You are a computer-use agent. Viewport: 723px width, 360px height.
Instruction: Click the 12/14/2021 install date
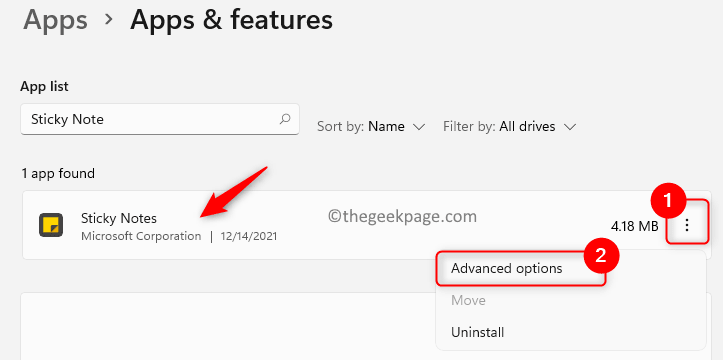coord(249,236)
